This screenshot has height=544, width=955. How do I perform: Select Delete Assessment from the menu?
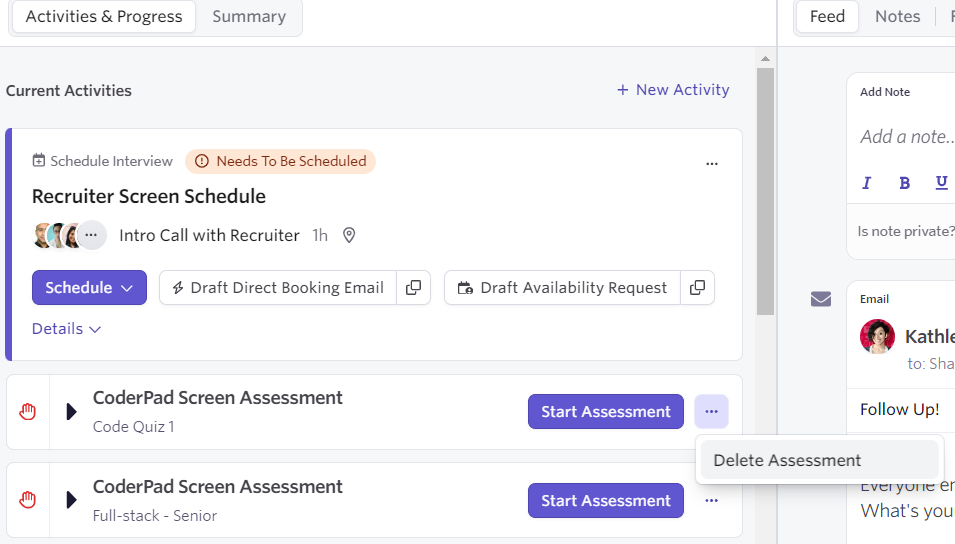787,460
